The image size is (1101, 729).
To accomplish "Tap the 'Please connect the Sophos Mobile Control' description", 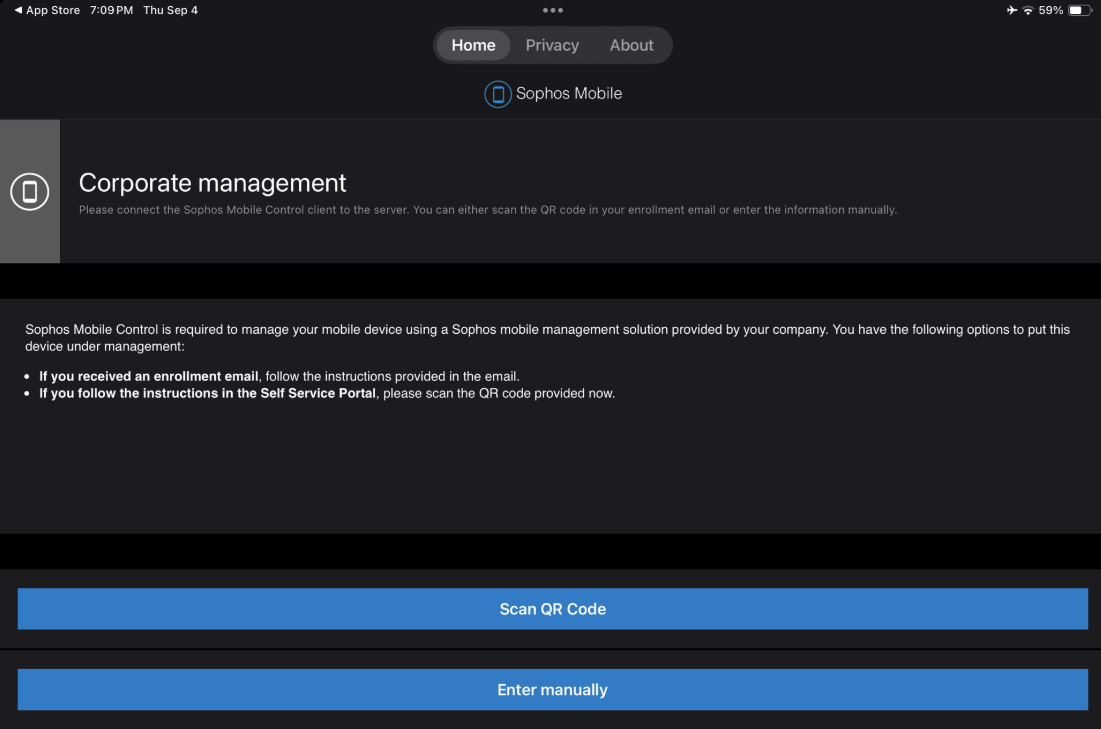I will coord(488,209).
